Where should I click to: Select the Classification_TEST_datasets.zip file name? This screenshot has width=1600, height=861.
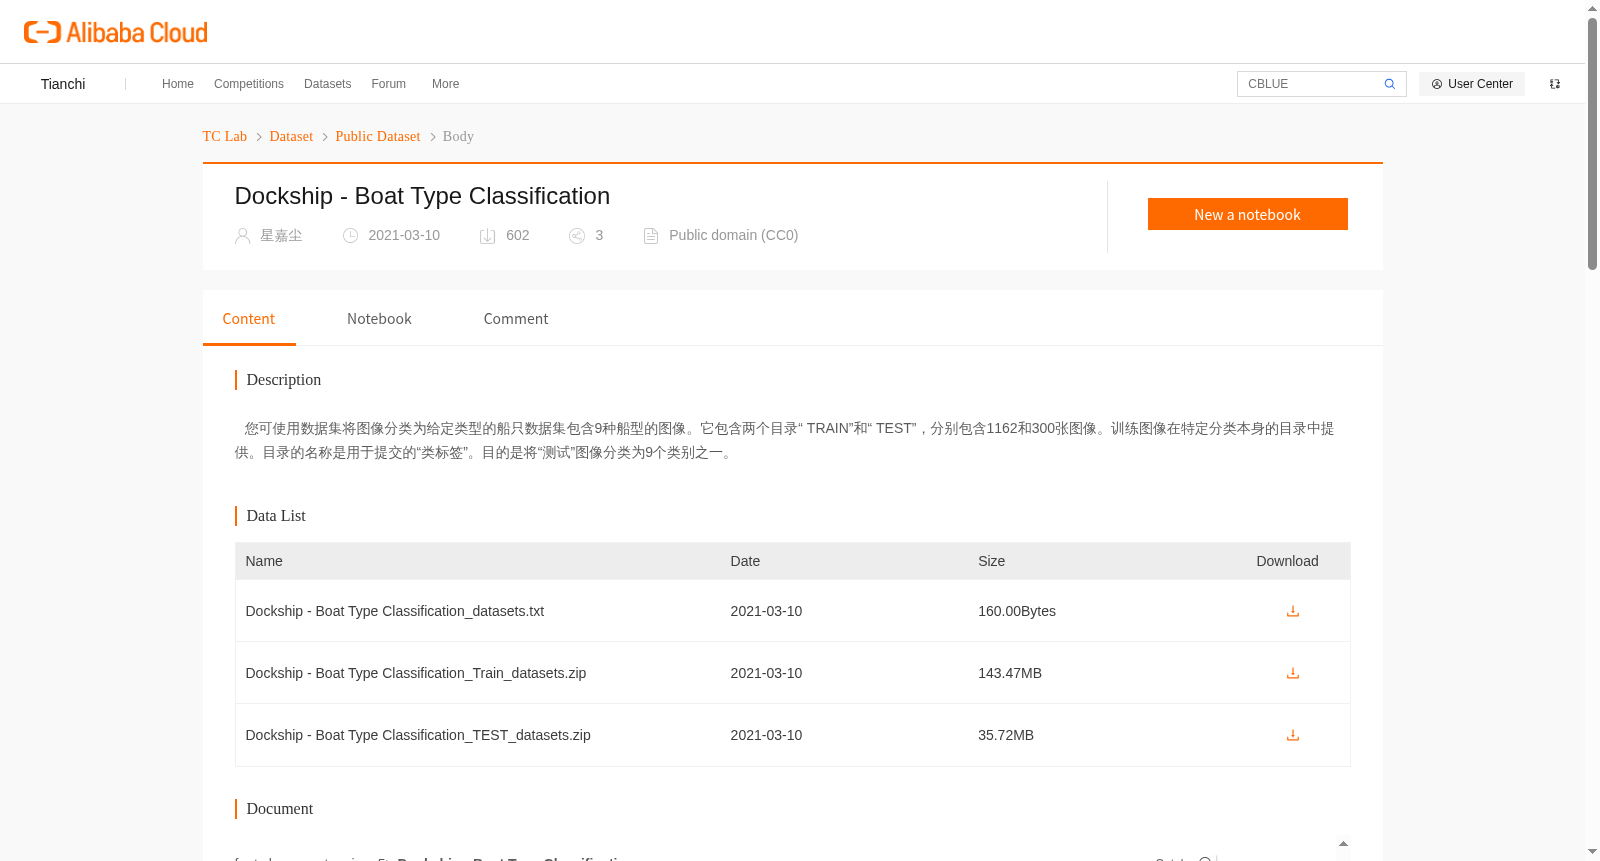(418, 735)
